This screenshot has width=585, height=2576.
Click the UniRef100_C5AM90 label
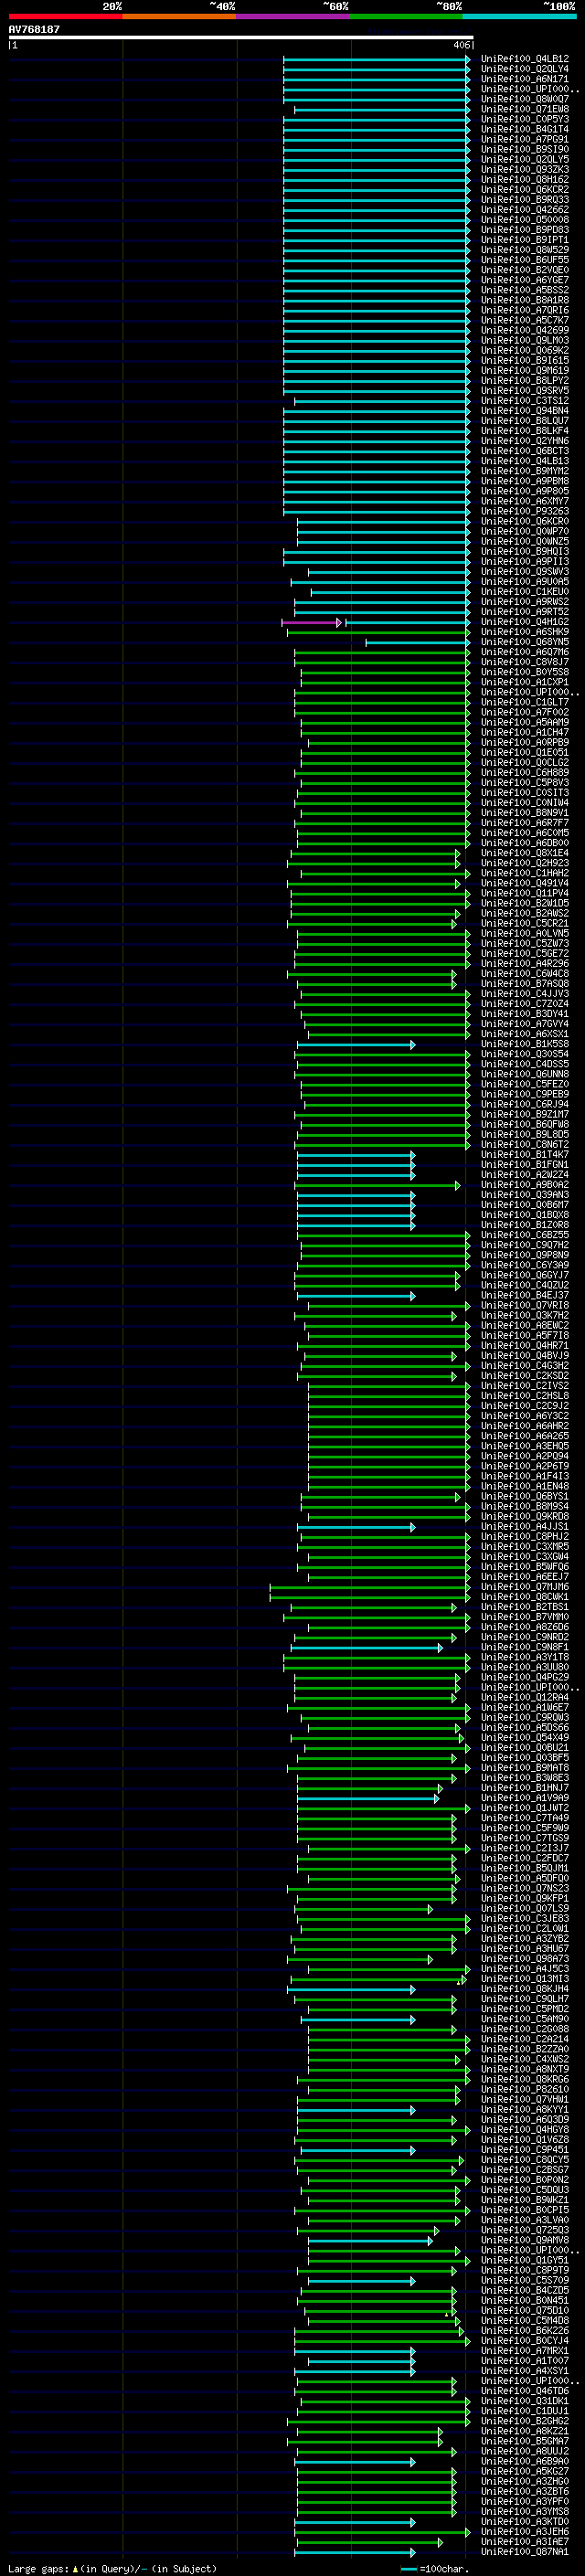pyautogui.click(x=524, y=2019)
